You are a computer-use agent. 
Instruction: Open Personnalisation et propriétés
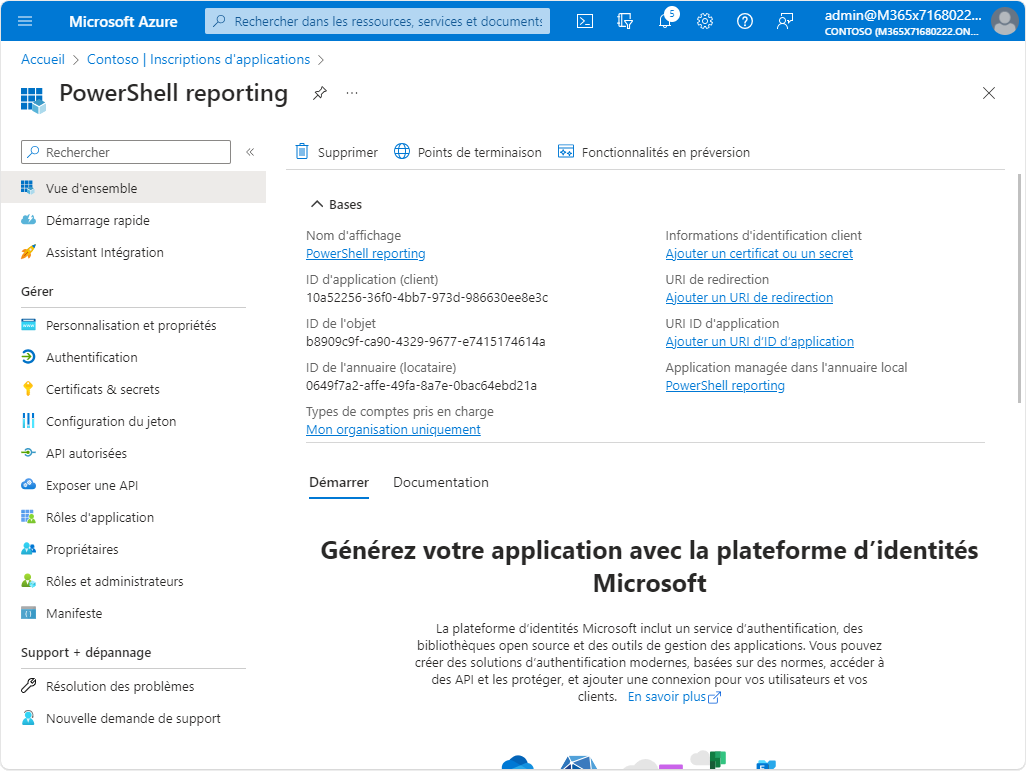point(133,325)
